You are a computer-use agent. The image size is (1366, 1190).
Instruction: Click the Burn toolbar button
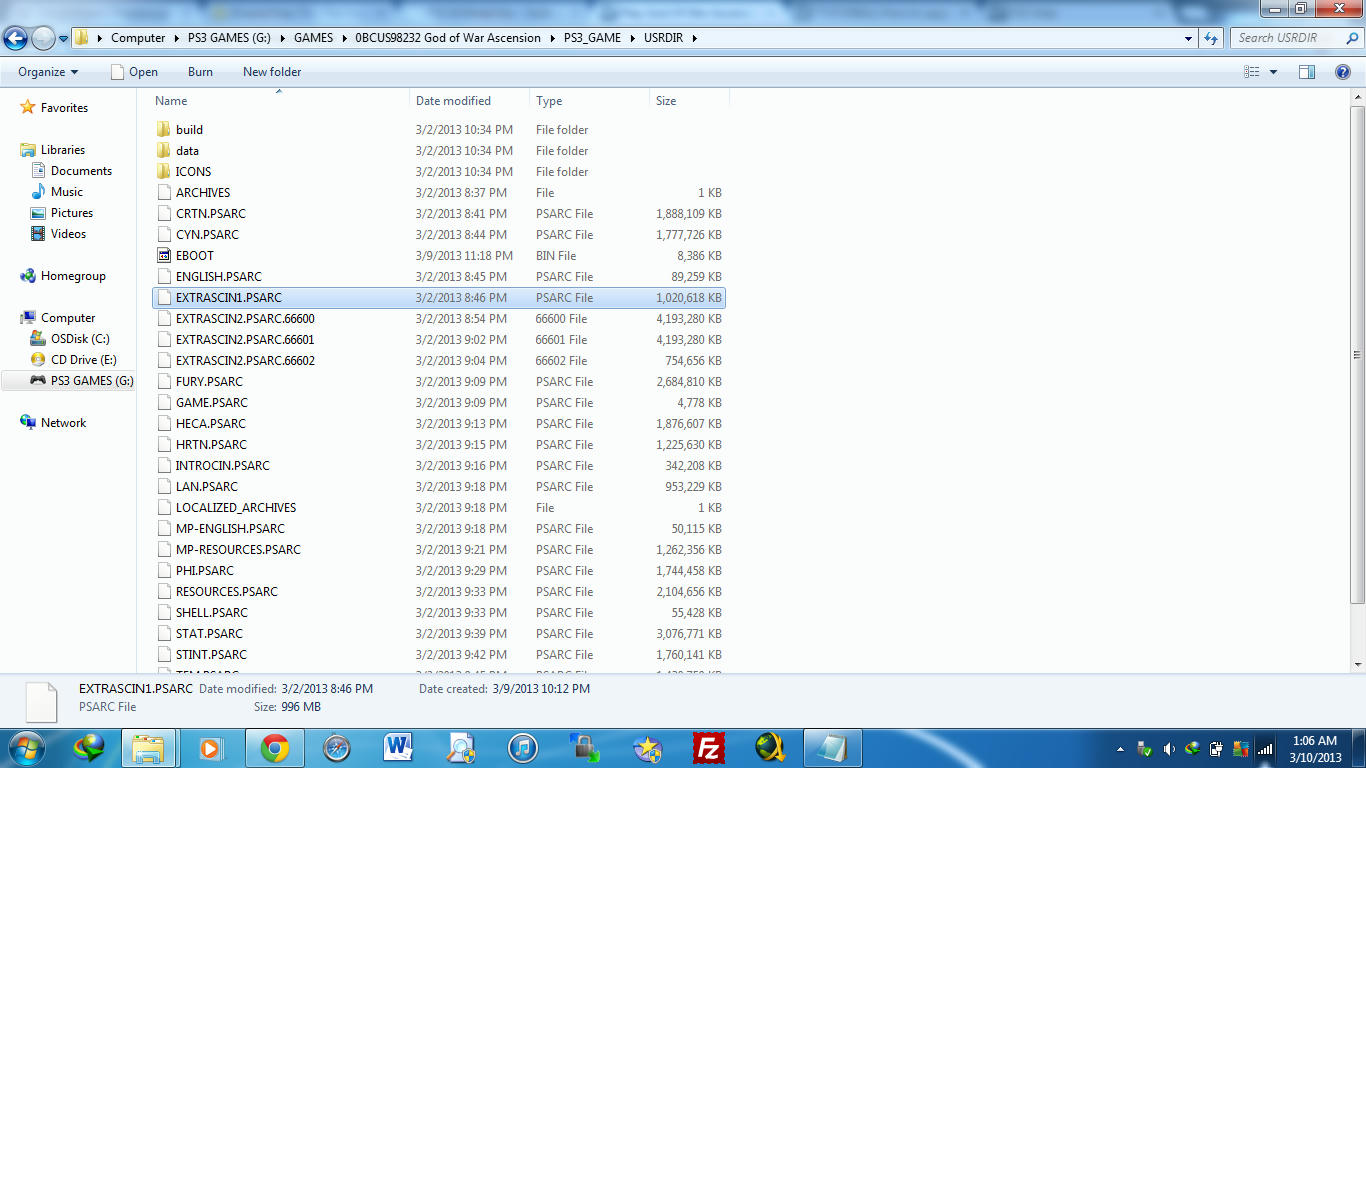click(200, 72)
